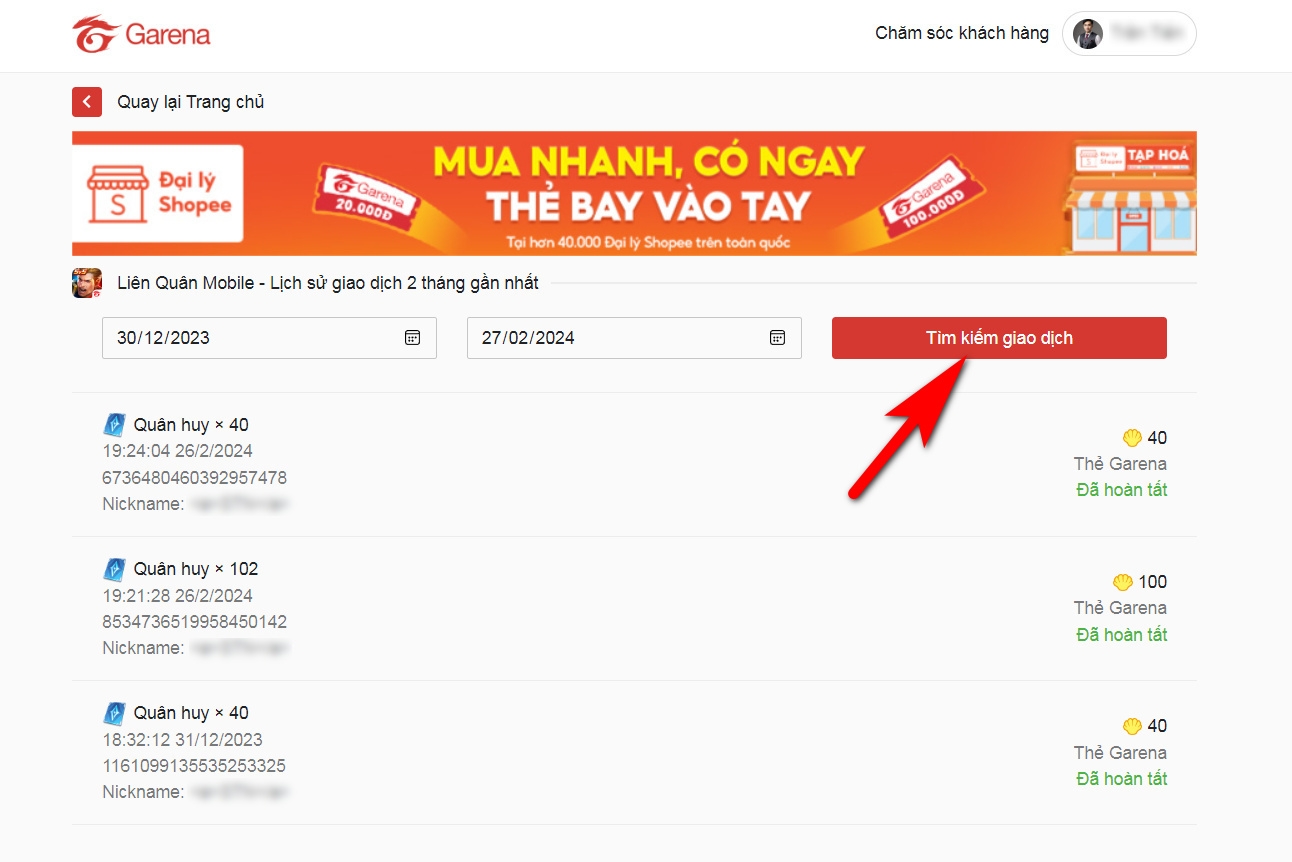1292x862 pixels.
Task: Open the calendar picker for the start date
Action: (x=412, y=338)
